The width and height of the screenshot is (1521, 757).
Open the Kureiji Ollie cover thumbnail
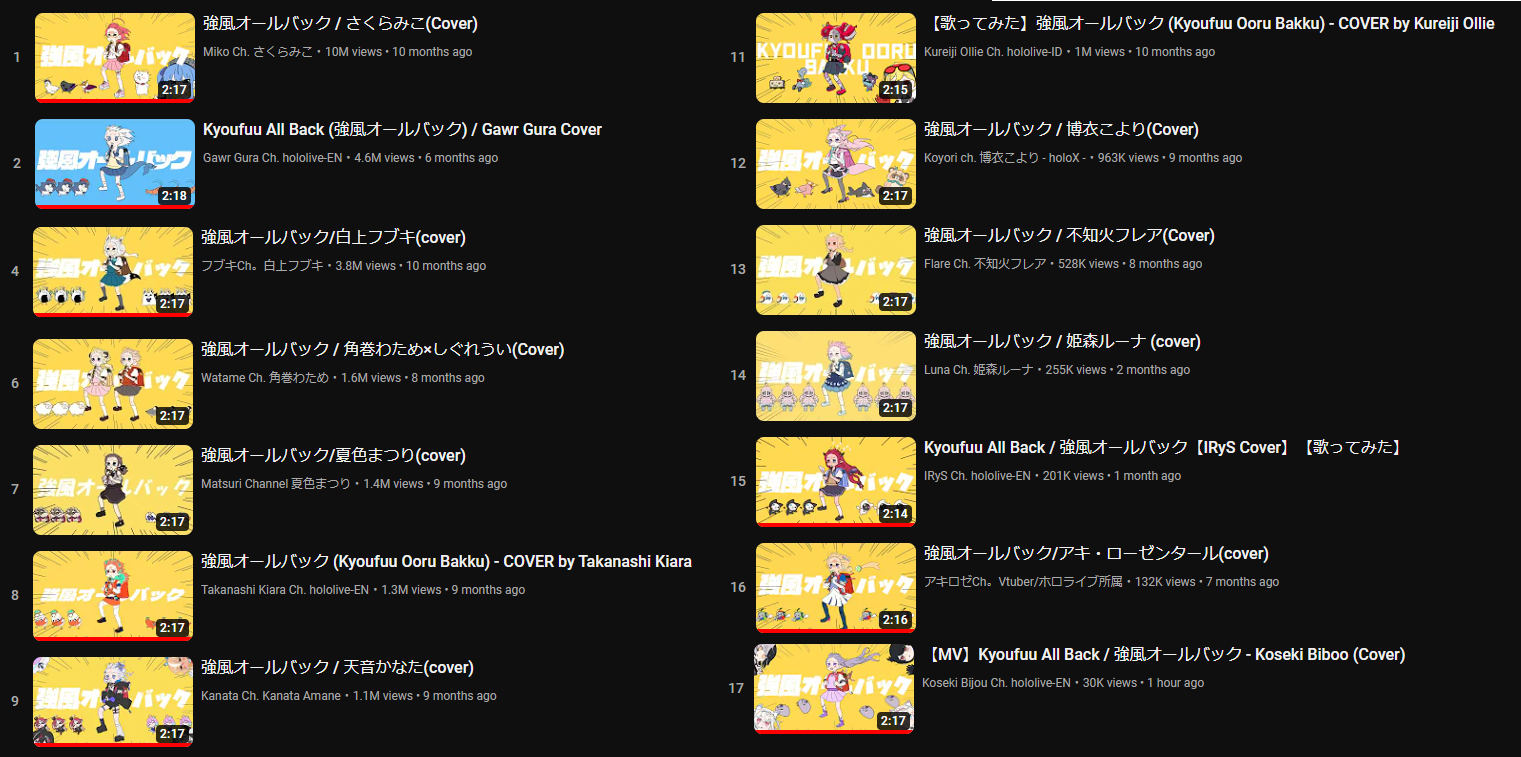pyautogui.click(x=835, y=58)
